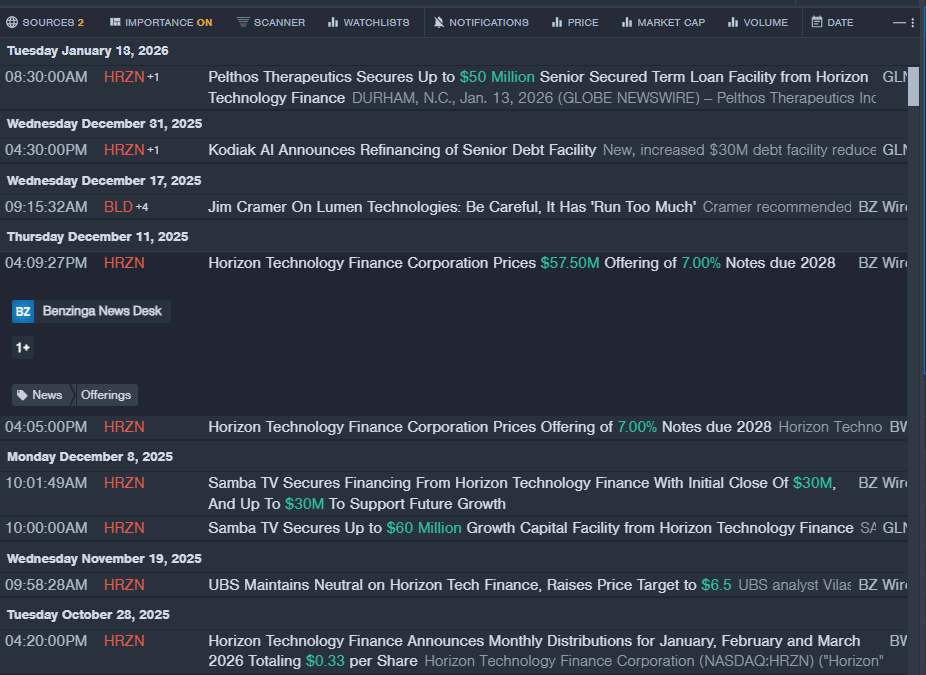Click the Market Cap chart icon
Viewport: 926px width, 675px height.
[625, 22]
